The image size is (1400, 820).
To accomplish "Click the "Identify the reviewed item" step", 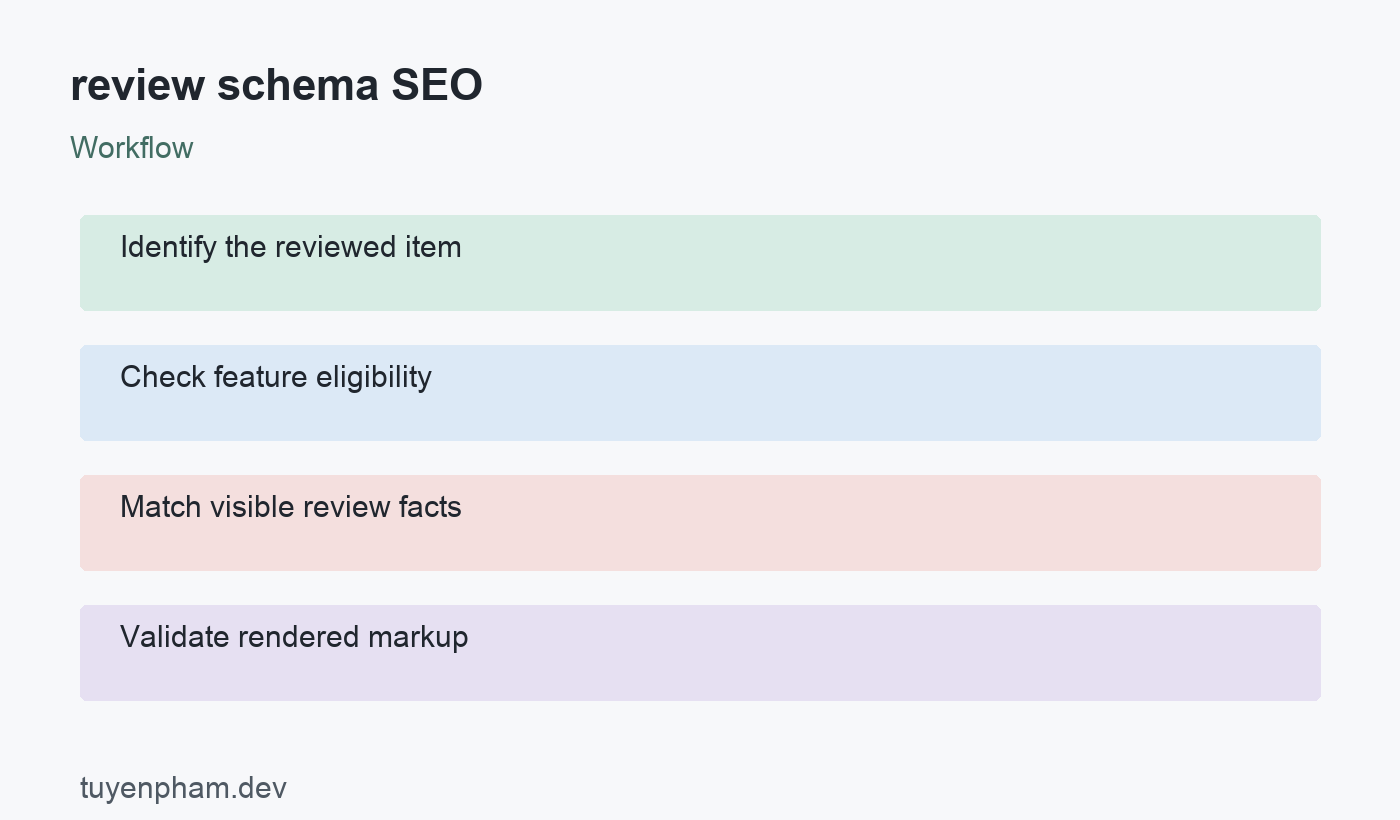I will coord(700,263).
